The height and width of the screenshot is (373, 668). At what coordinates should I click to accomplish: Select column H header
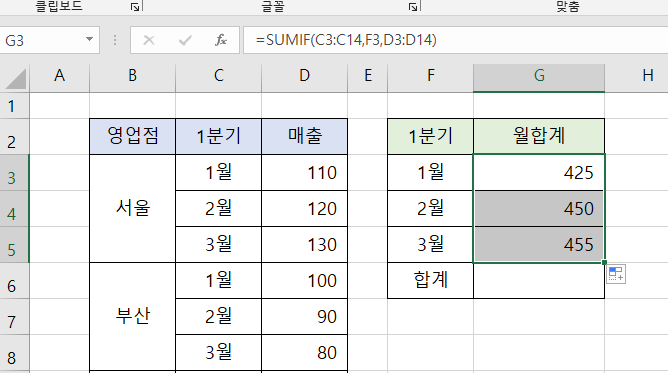point(636,76)
